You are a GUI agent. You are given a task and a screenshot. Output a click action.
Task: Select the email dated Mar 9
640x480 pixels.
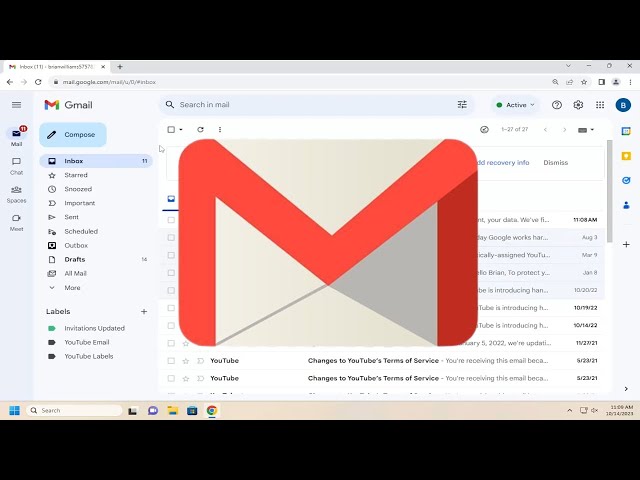tap(171, 255)
